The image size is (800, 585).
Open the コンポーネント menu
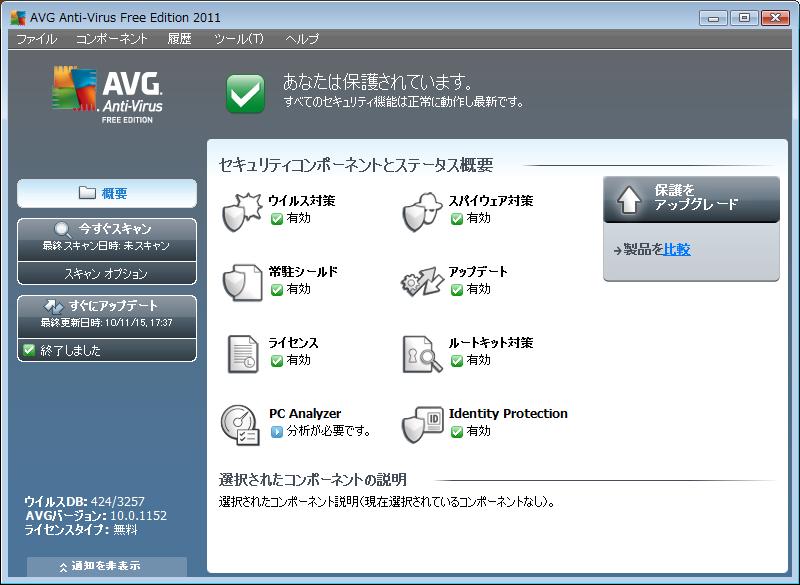click(112, 39)
